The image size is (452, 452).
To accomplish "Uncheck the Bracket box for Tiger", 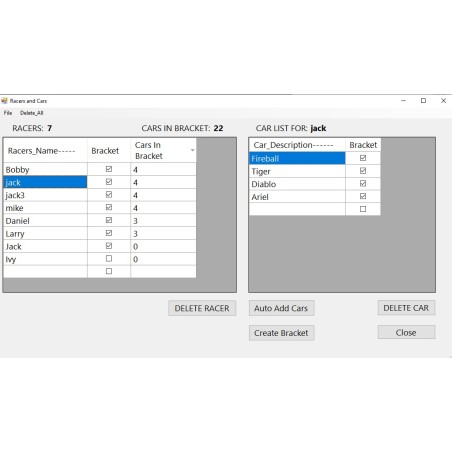I will (x=363, y=171).
